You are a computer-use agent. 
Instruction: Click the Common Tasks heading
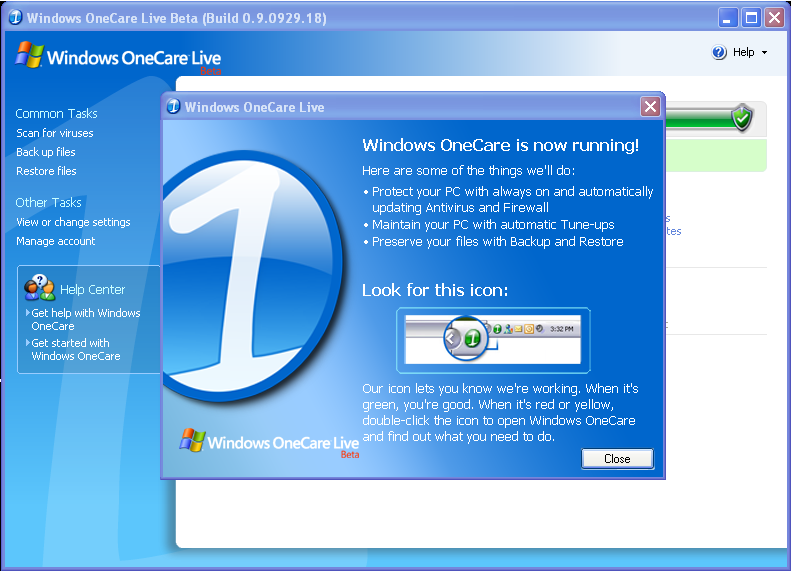tap(56, 113)
